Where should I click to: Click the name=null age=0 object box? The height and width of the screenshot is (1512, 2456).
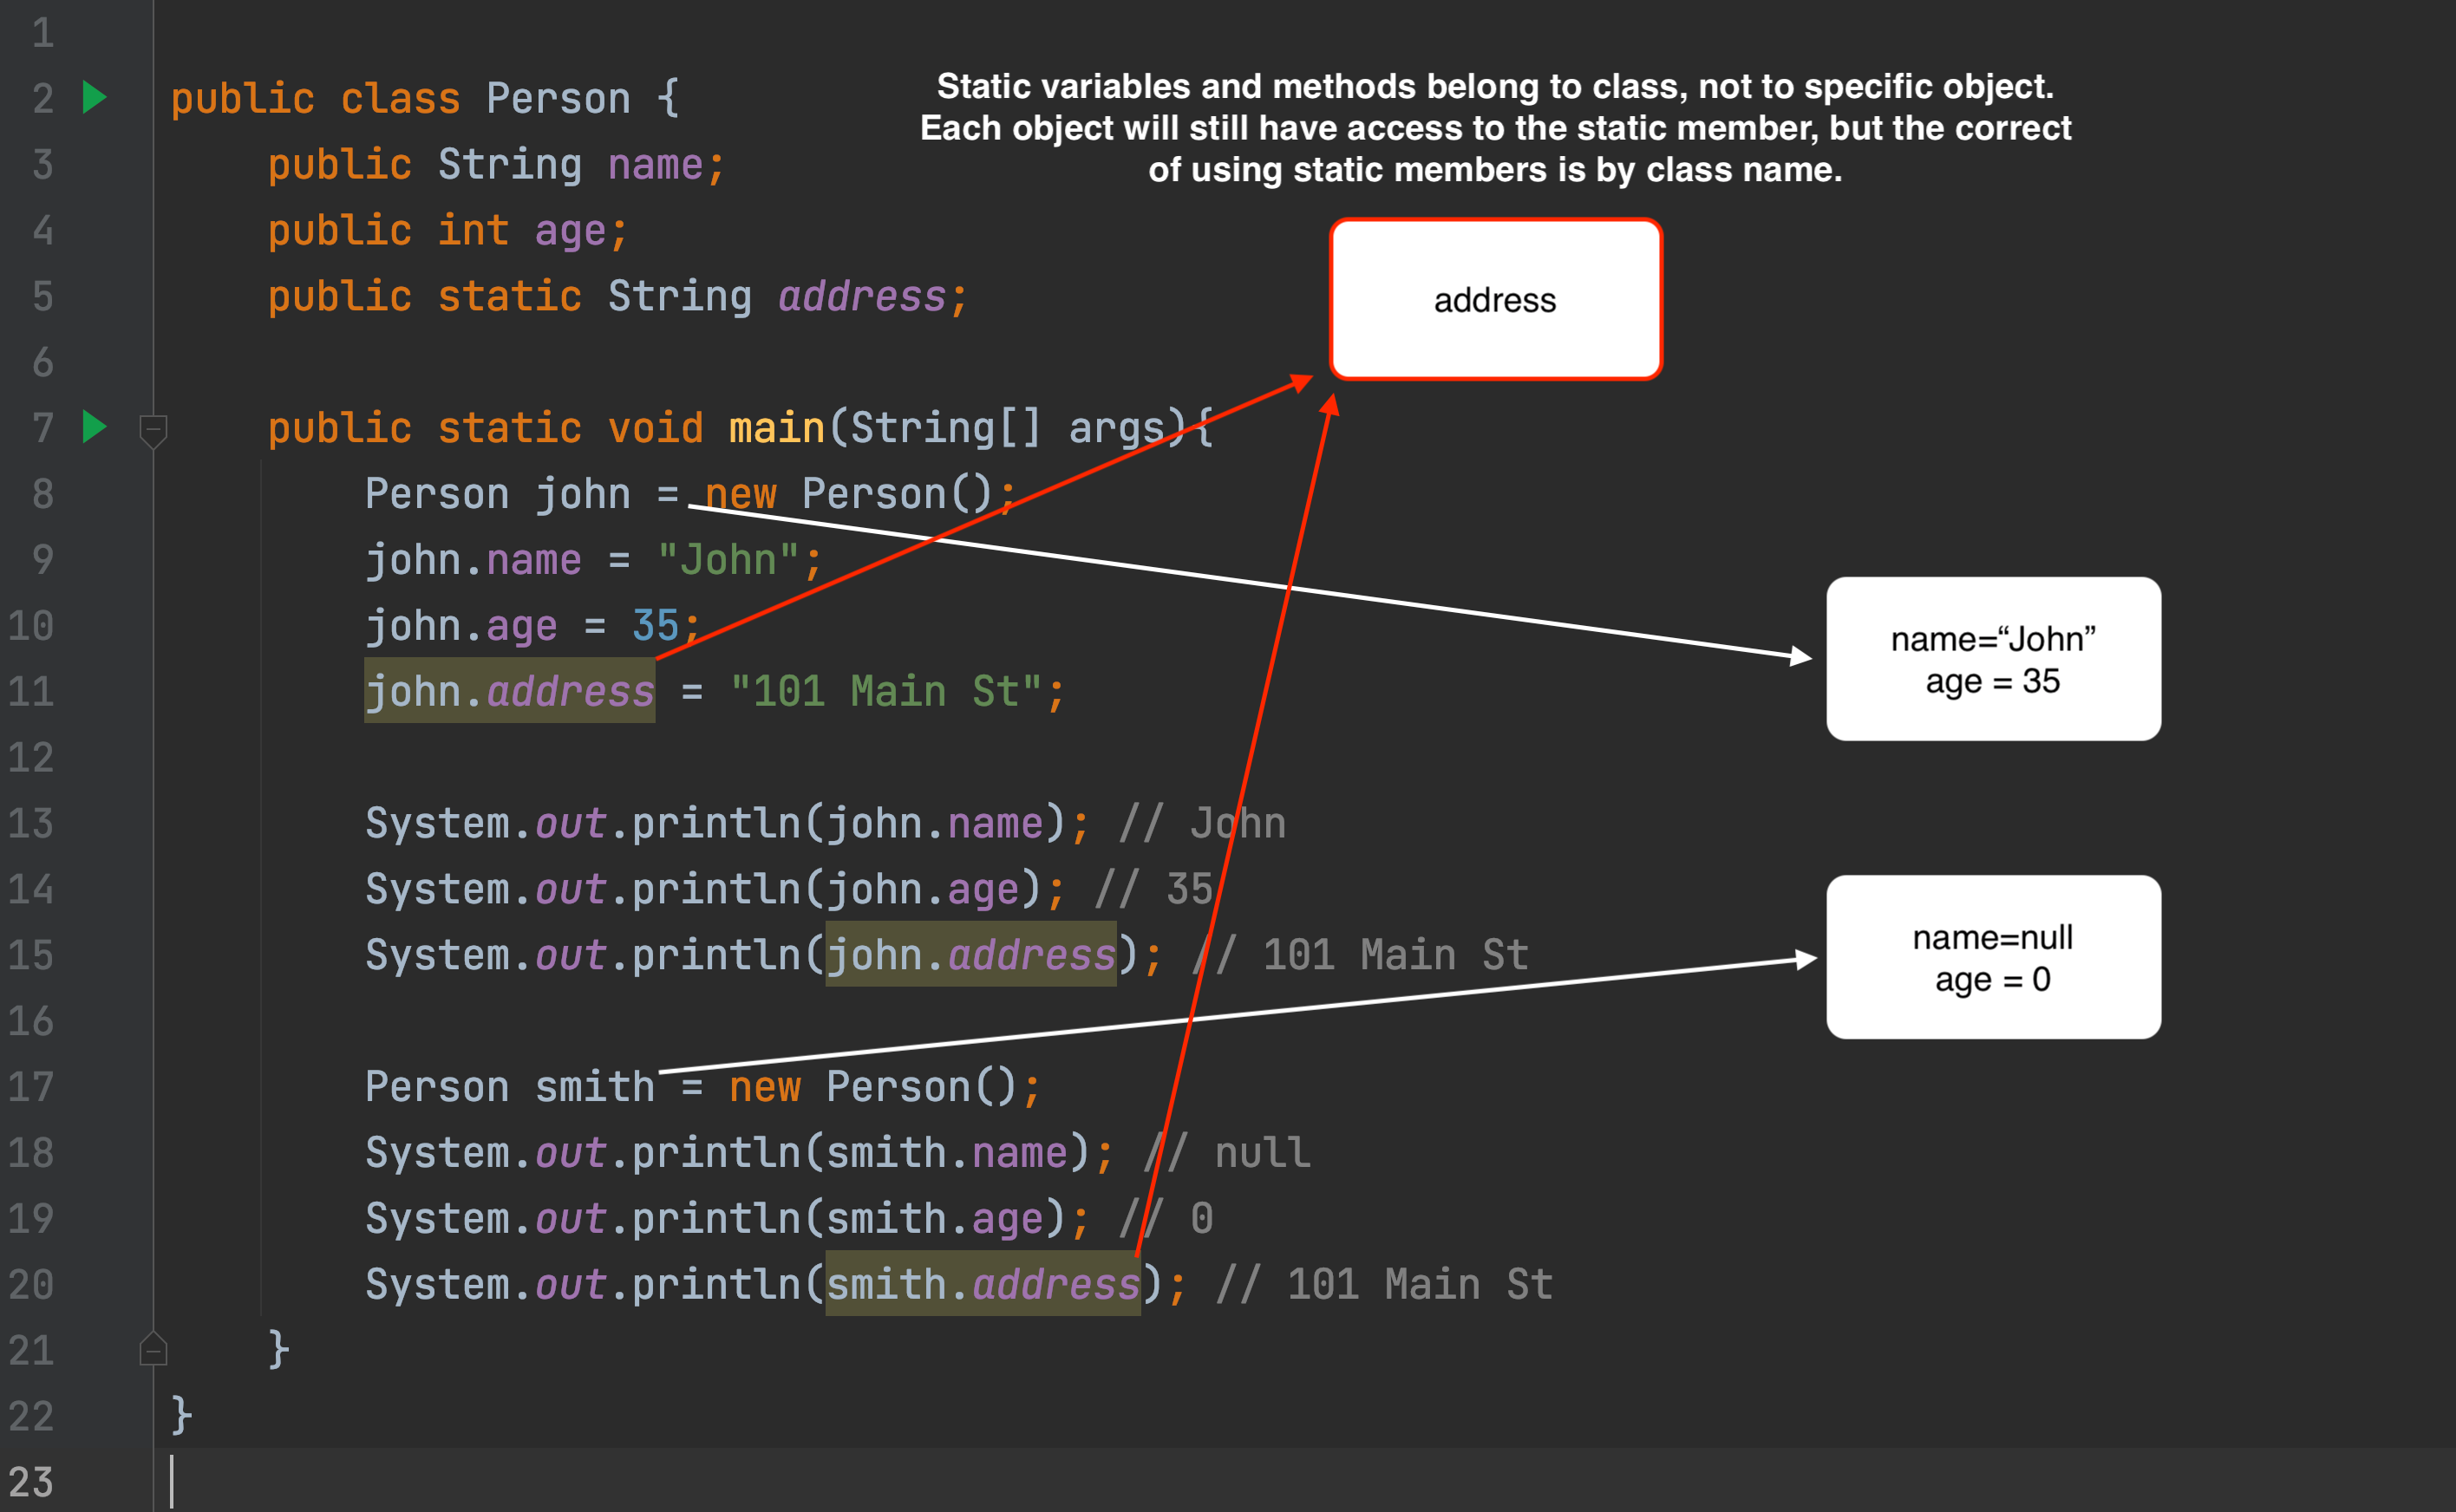[x=1992, y=957]
